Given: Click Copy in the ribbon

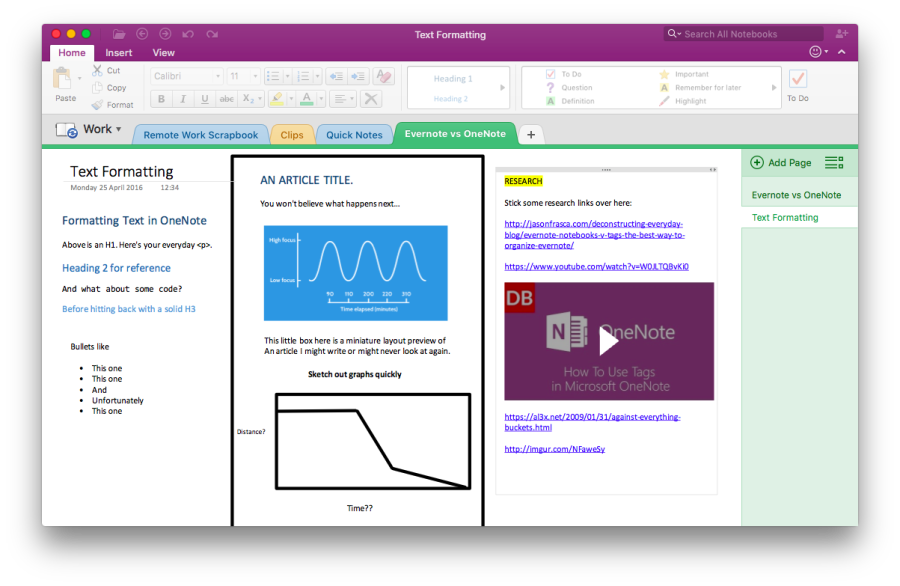Looking at the screenshot, I should tap(109, 88).
